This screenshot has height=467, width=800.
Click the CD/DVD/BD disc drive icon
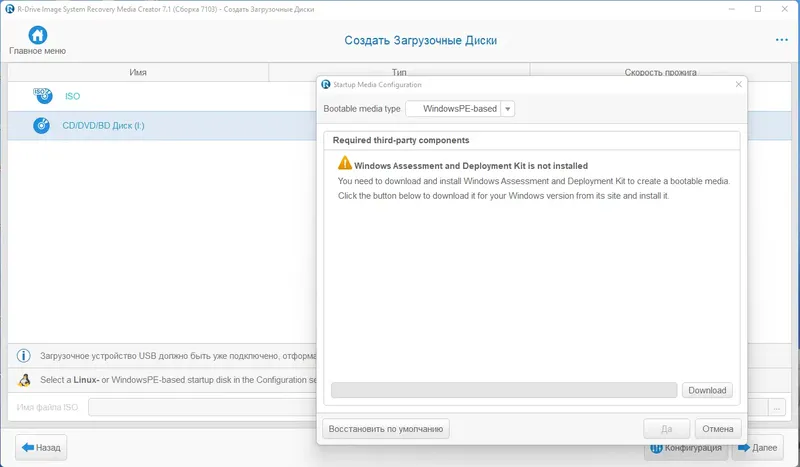pos(42,126)
